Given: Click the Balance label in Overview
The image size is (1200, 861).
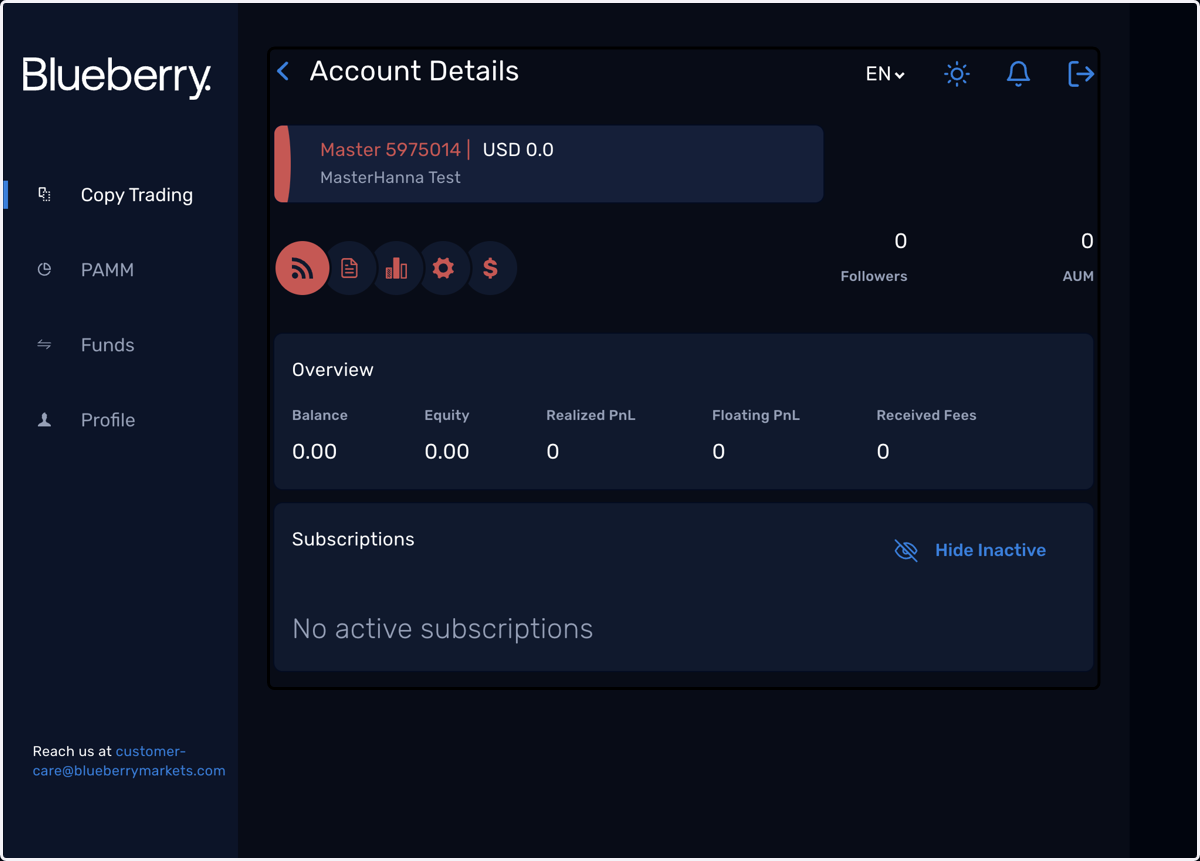Looking at the screenshot, I should pyautogui.click(x=320, y=415).
